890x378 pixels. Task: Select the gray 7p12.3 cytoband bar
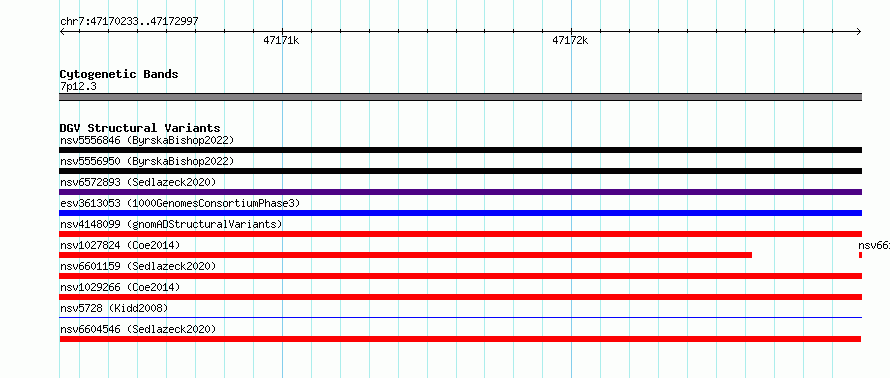pos(460,97)
